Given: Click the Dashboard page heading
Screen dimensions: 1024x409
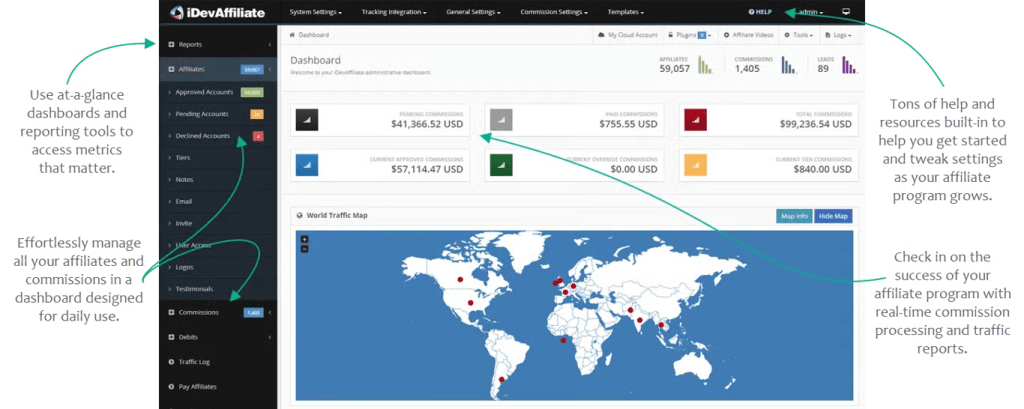Looking at the screenshot, I should pos(315,60).
